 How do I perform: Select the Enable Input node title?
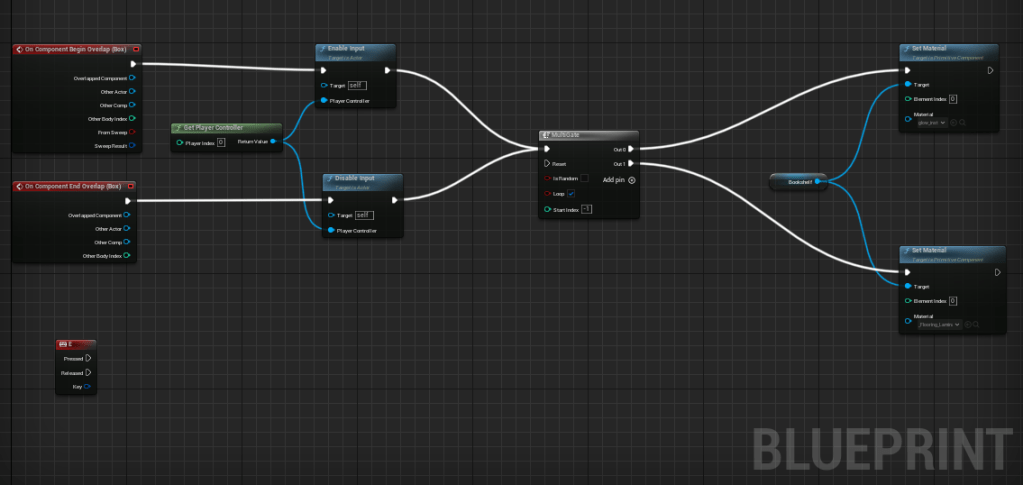pyautogui.click(x=355, y=49)
